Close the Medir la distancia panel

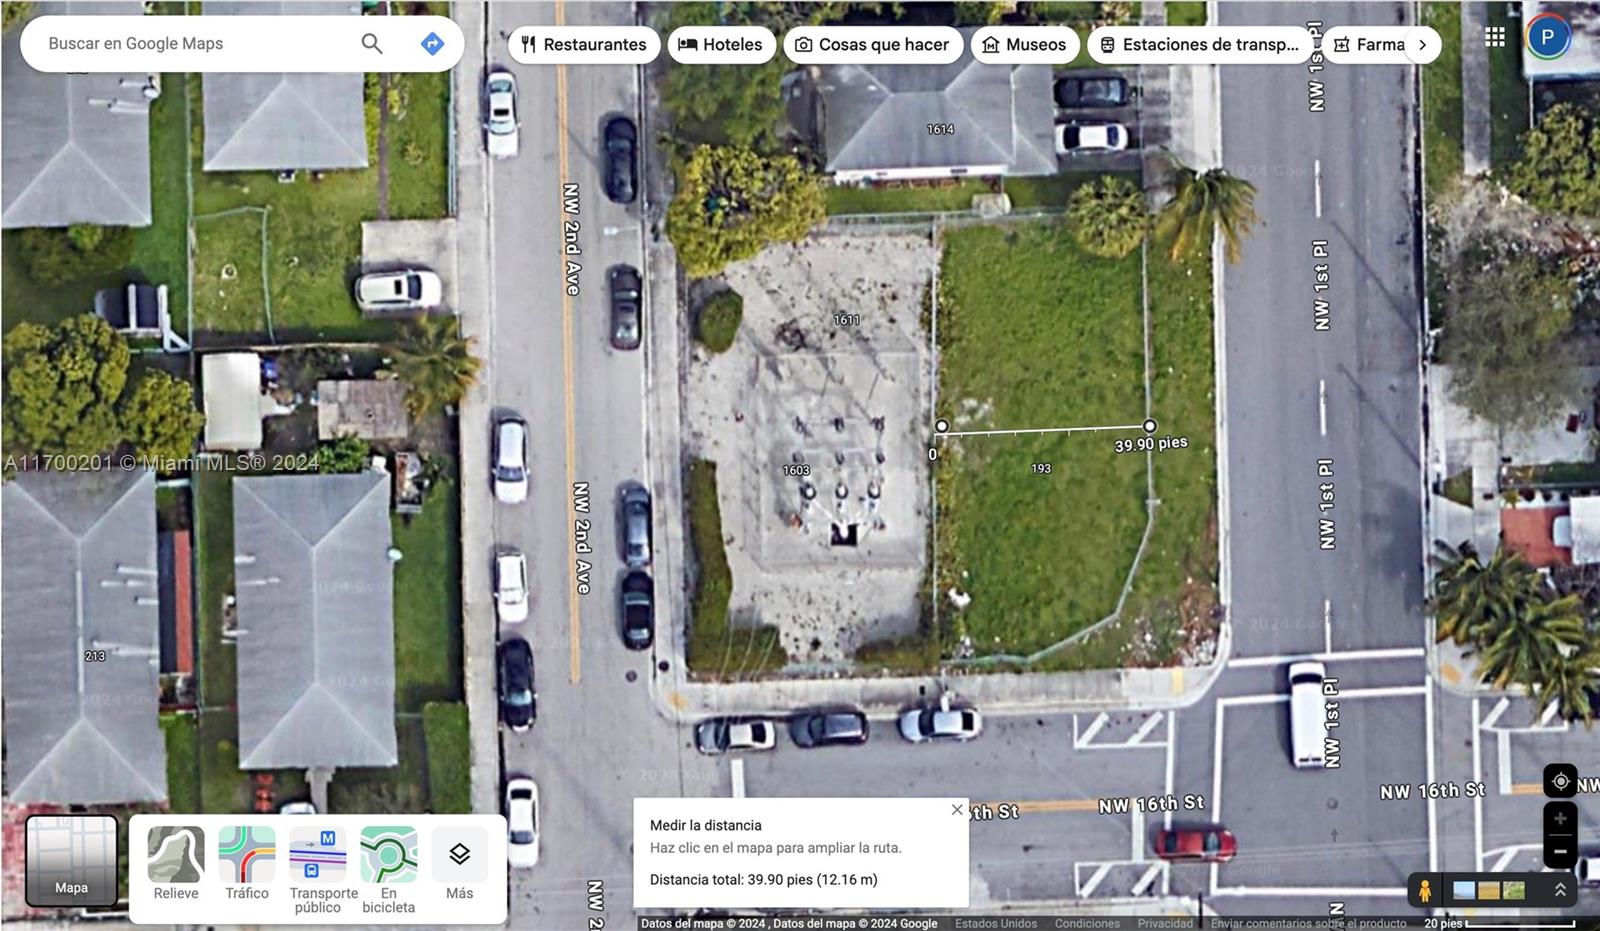click(x=957, y=810)
